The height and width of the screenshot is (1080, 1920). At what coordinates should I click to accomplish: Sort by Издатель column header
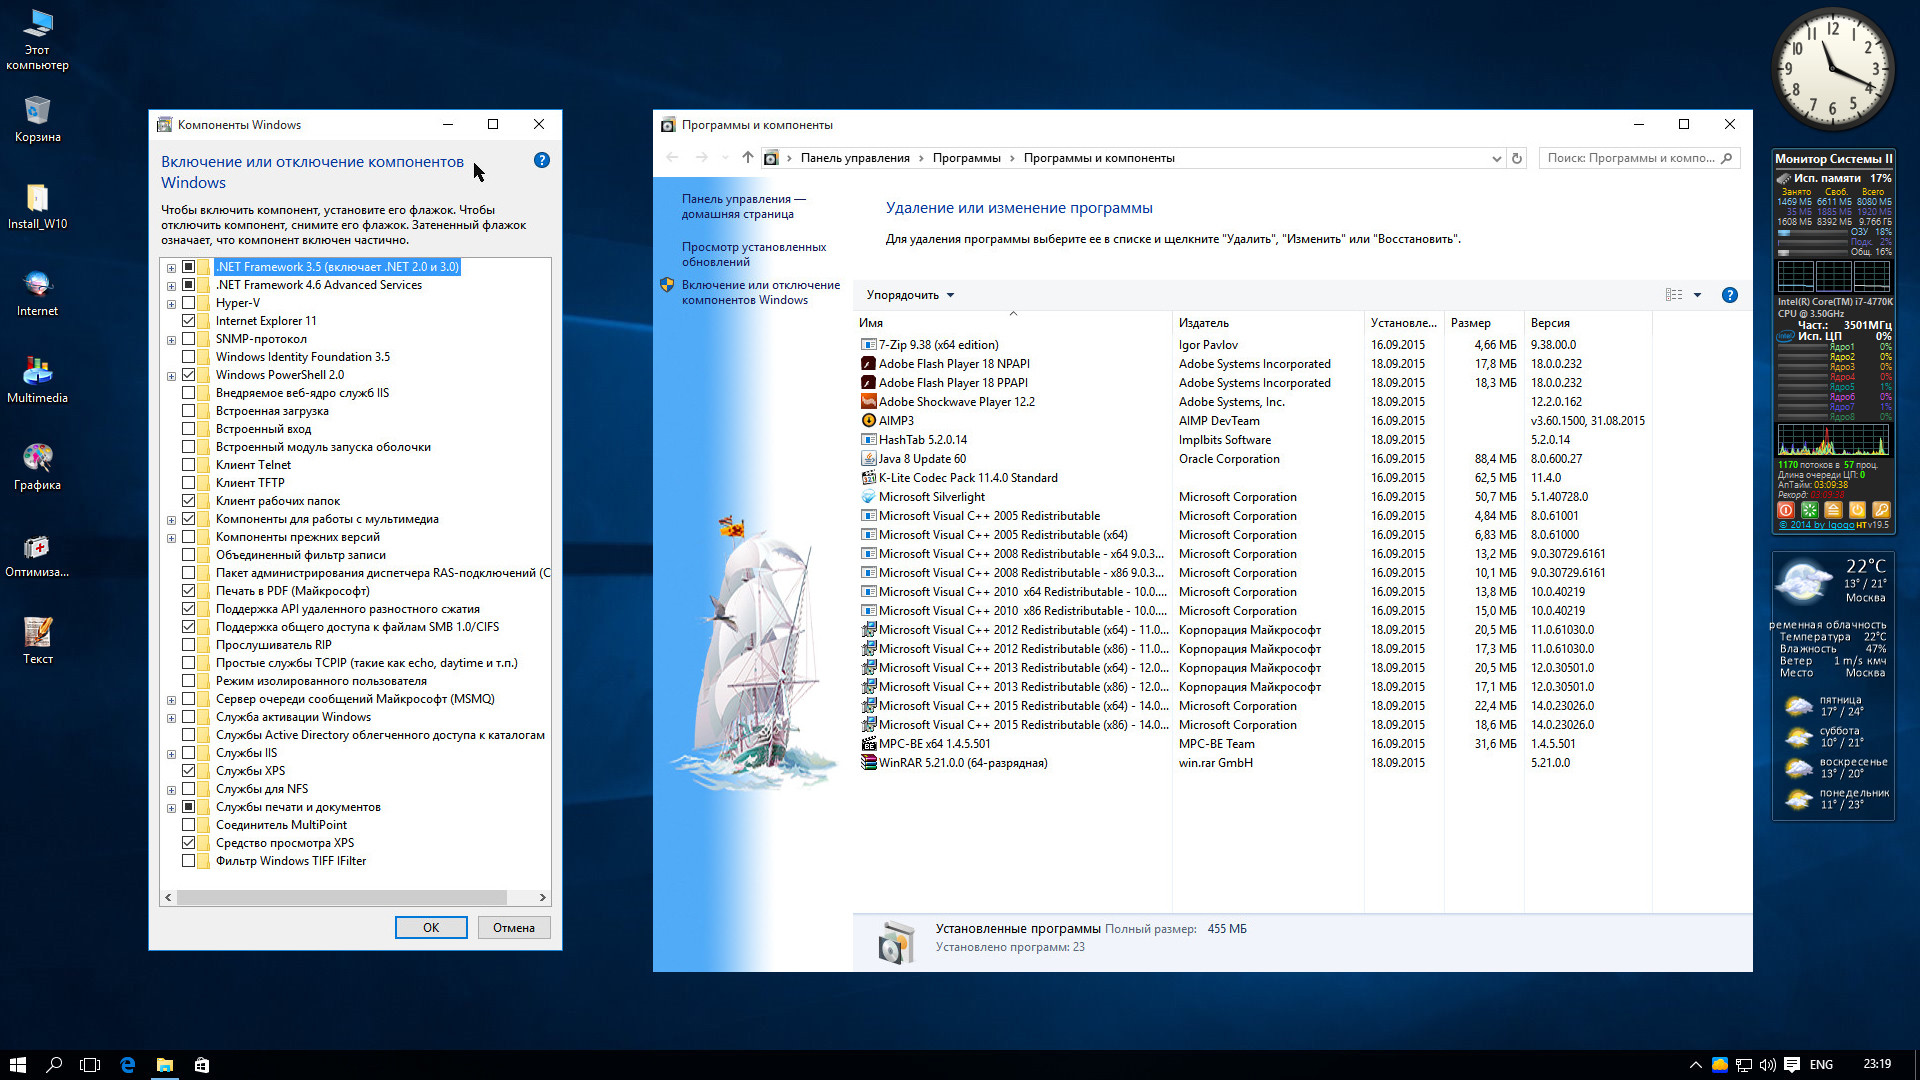1268,323
